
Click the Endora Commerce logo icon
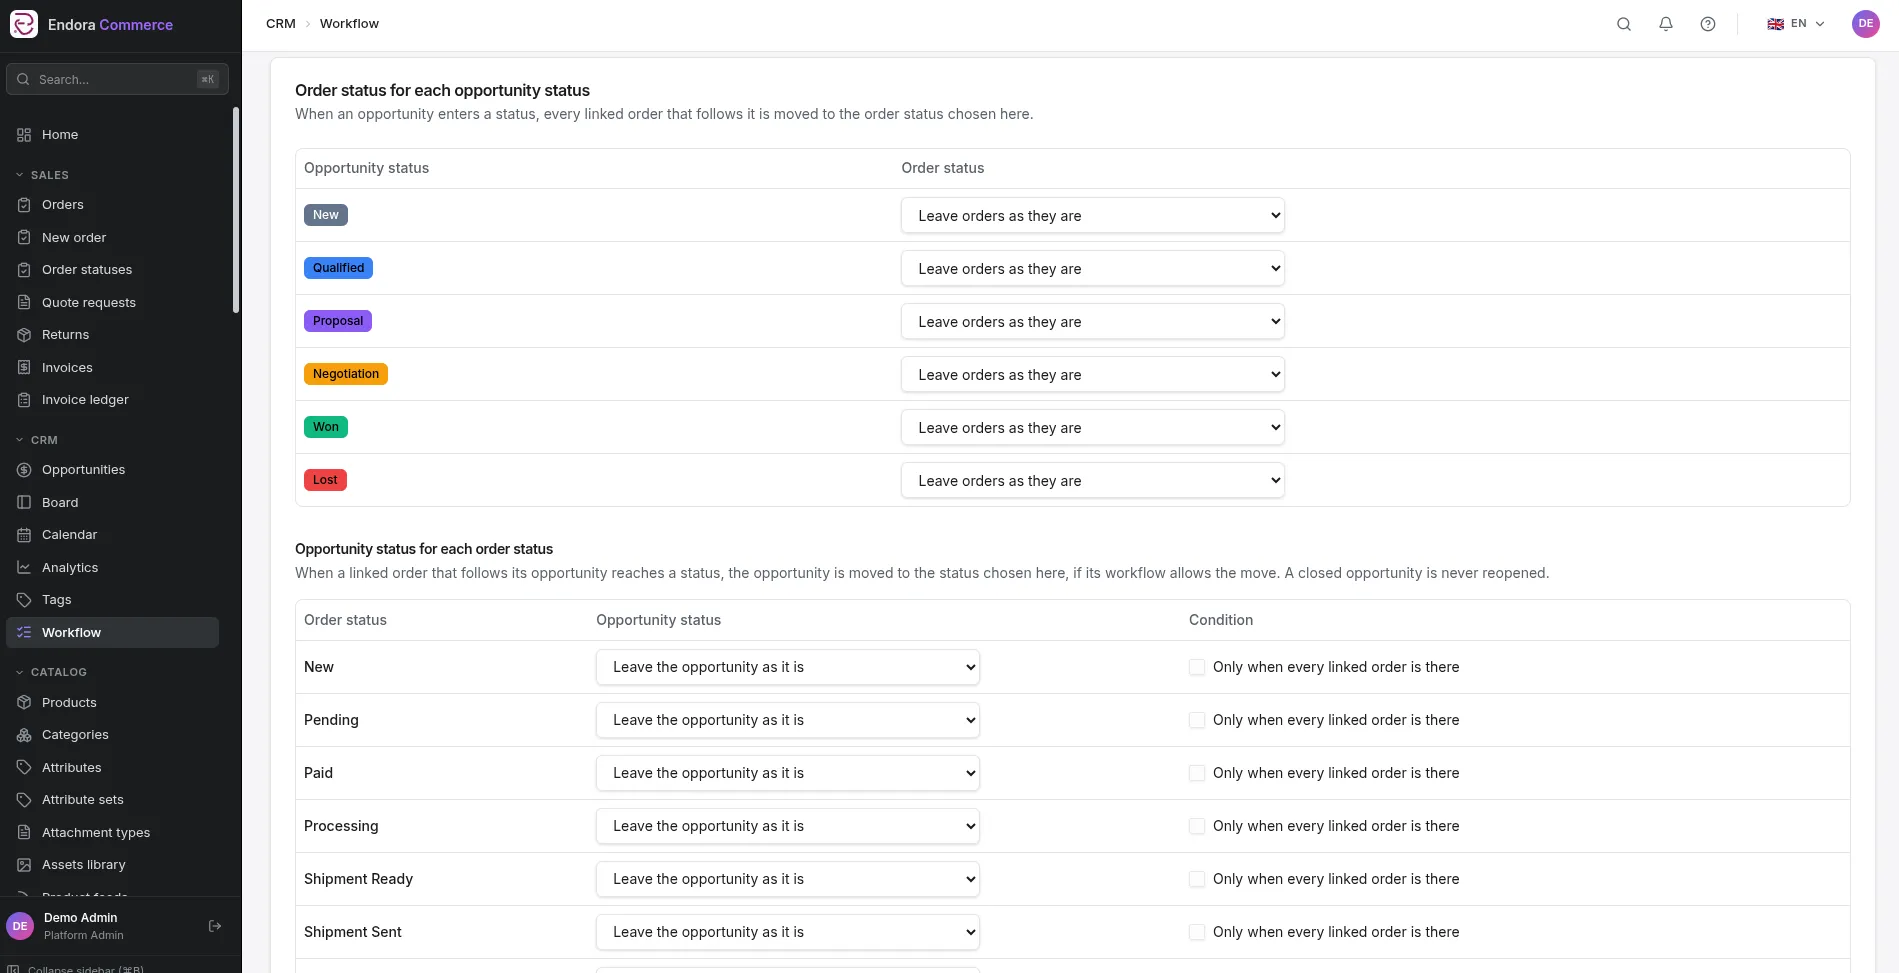click(x=24, y=24)
